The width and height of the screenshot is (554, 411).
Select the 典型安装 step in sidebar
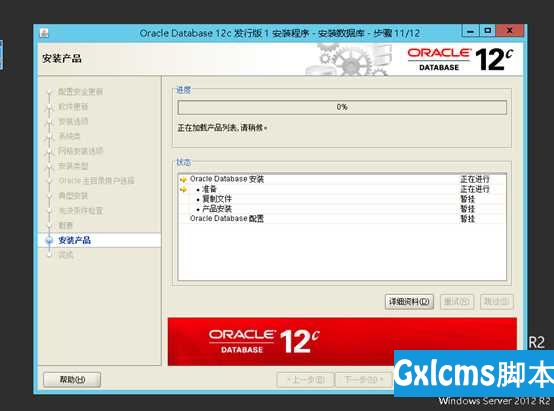pos(73,196)
